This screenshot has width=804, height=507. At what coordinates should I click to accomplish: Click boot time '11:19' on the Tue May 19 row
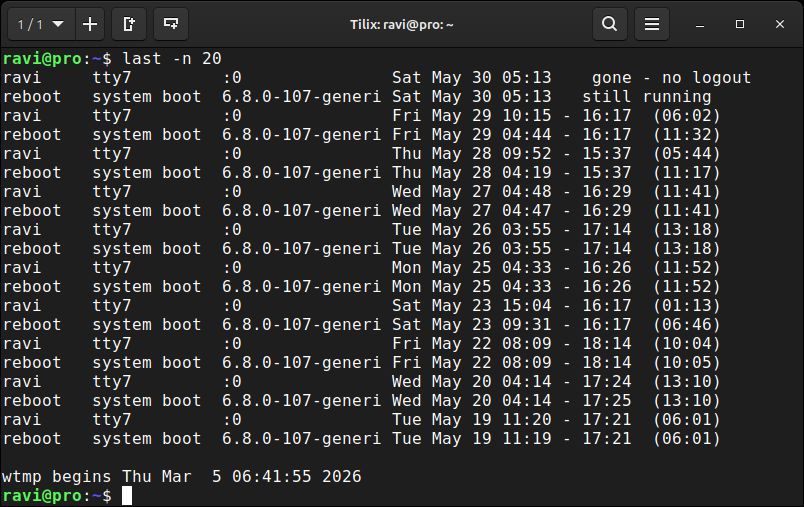[527, 438]
